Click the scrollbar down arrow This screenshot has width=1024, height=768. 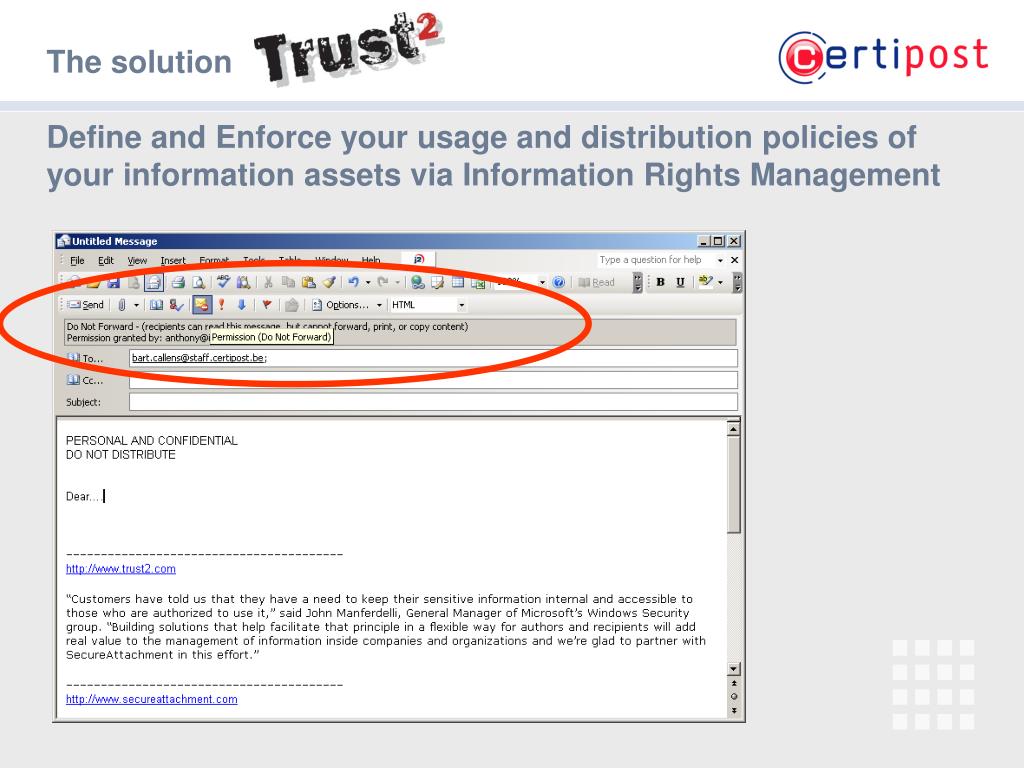tap(733, 669)
